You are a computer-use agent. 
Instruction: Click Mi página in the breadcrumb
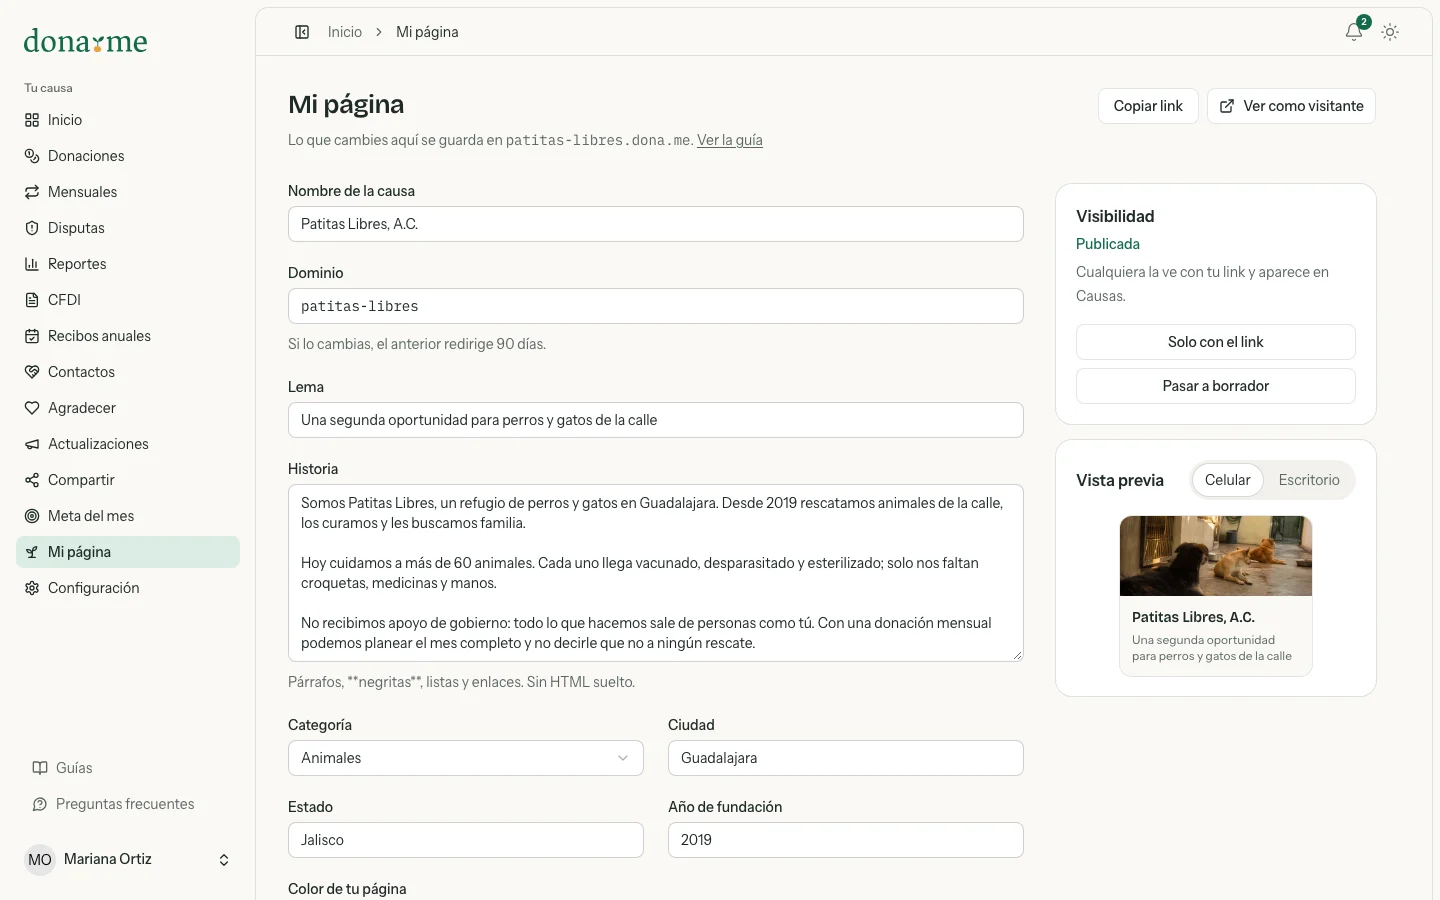427,32
